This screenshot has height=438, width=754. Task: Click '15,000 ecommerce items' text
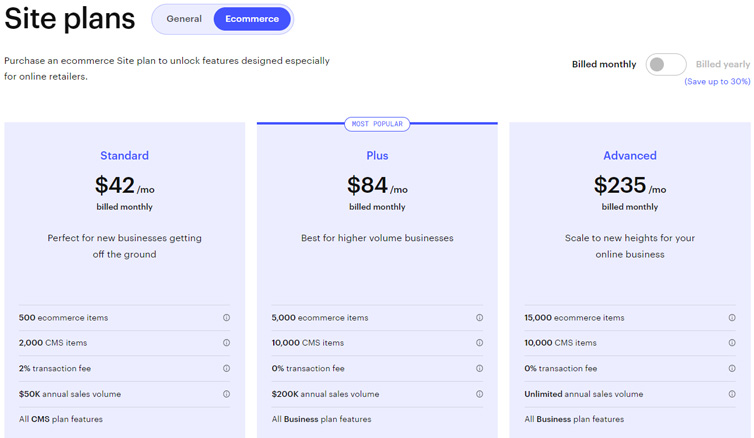tap(574, 318)
